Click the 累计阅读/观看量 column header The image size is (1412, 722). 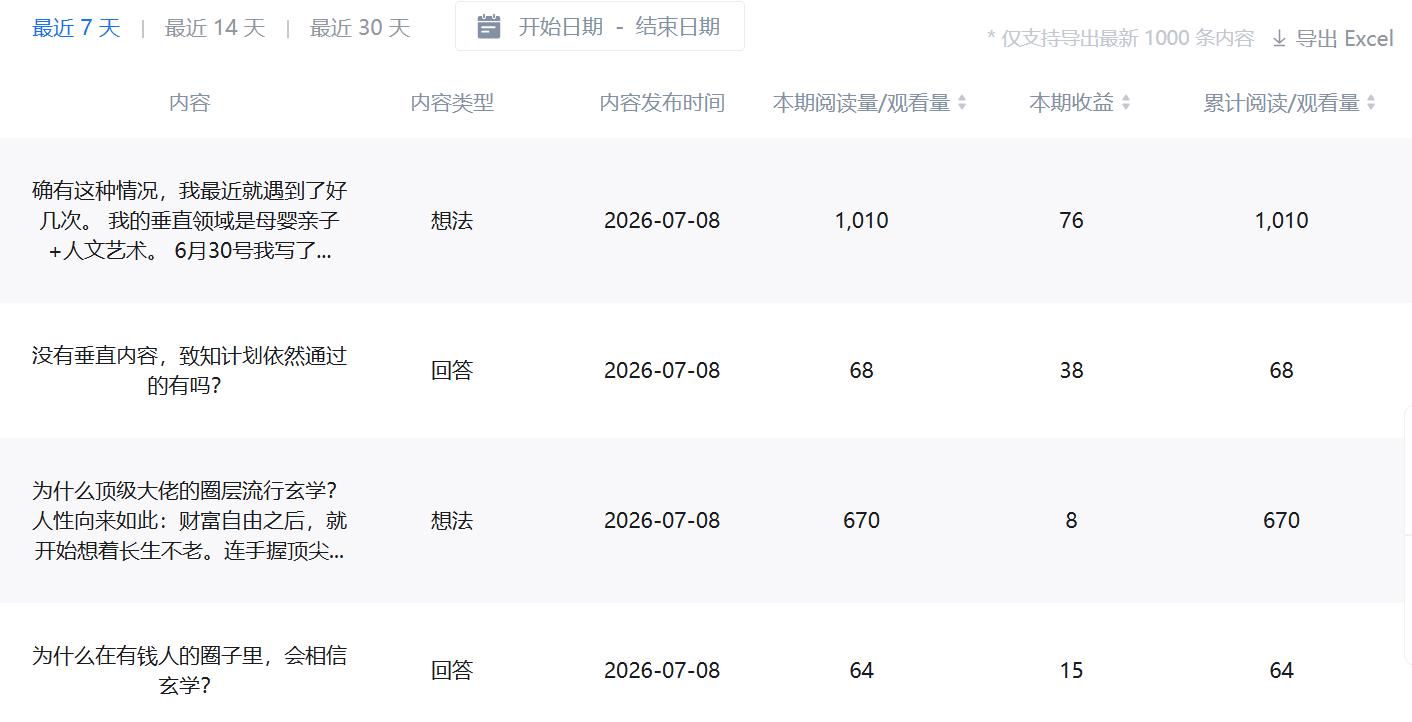point(1282,102)
